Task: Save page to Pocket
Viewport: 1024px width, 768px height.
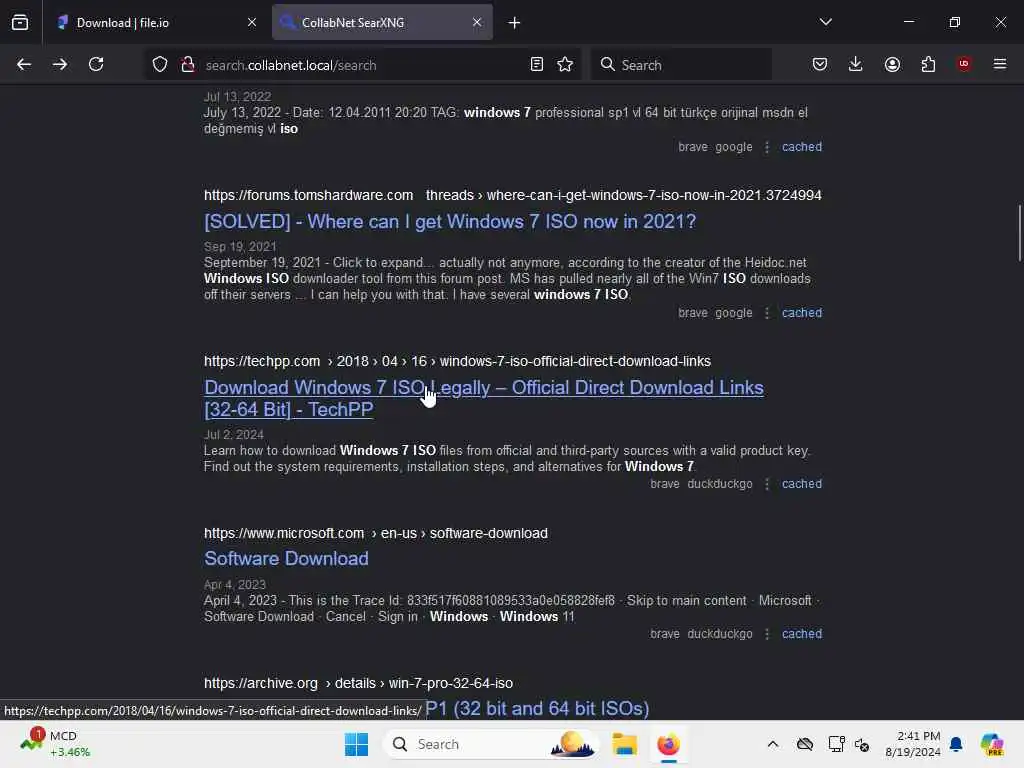Action: click(x=820, y=64)
